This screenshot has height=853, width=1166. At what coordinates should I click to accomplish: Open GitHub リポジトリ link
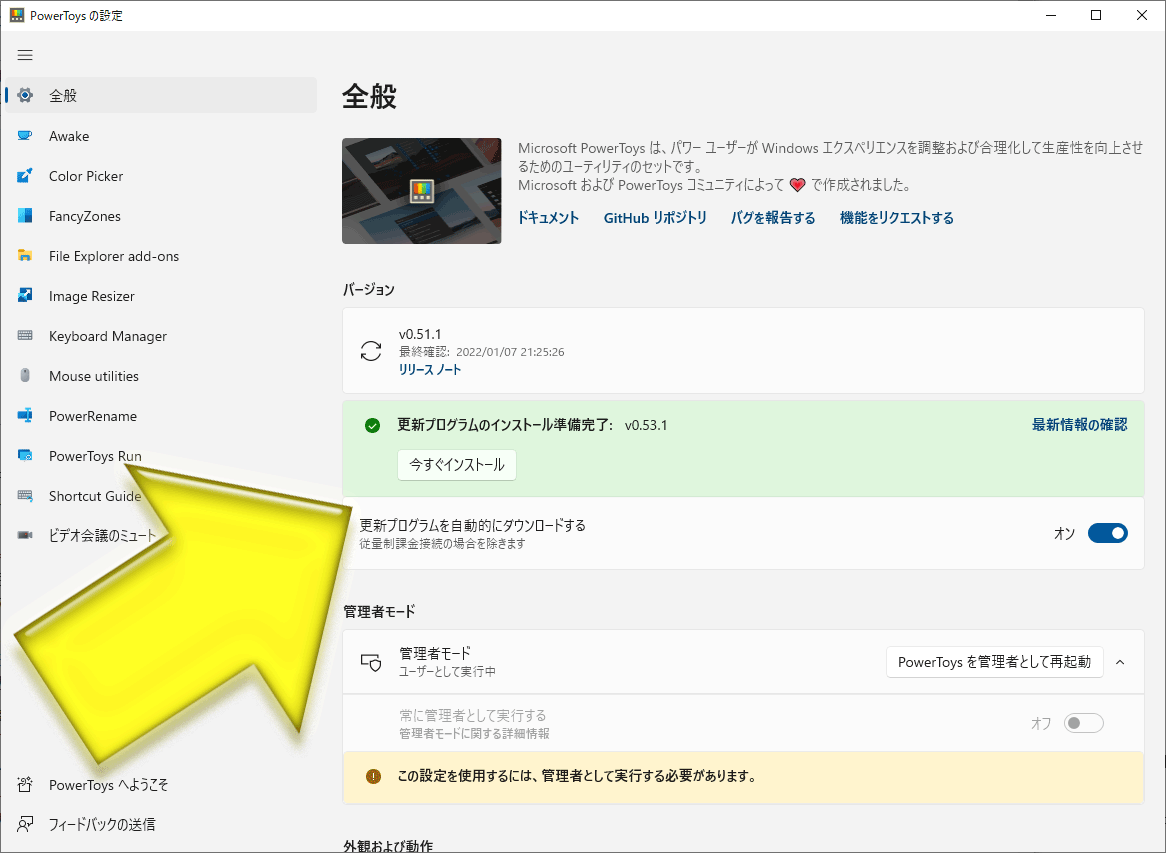[x=655, y=218]
